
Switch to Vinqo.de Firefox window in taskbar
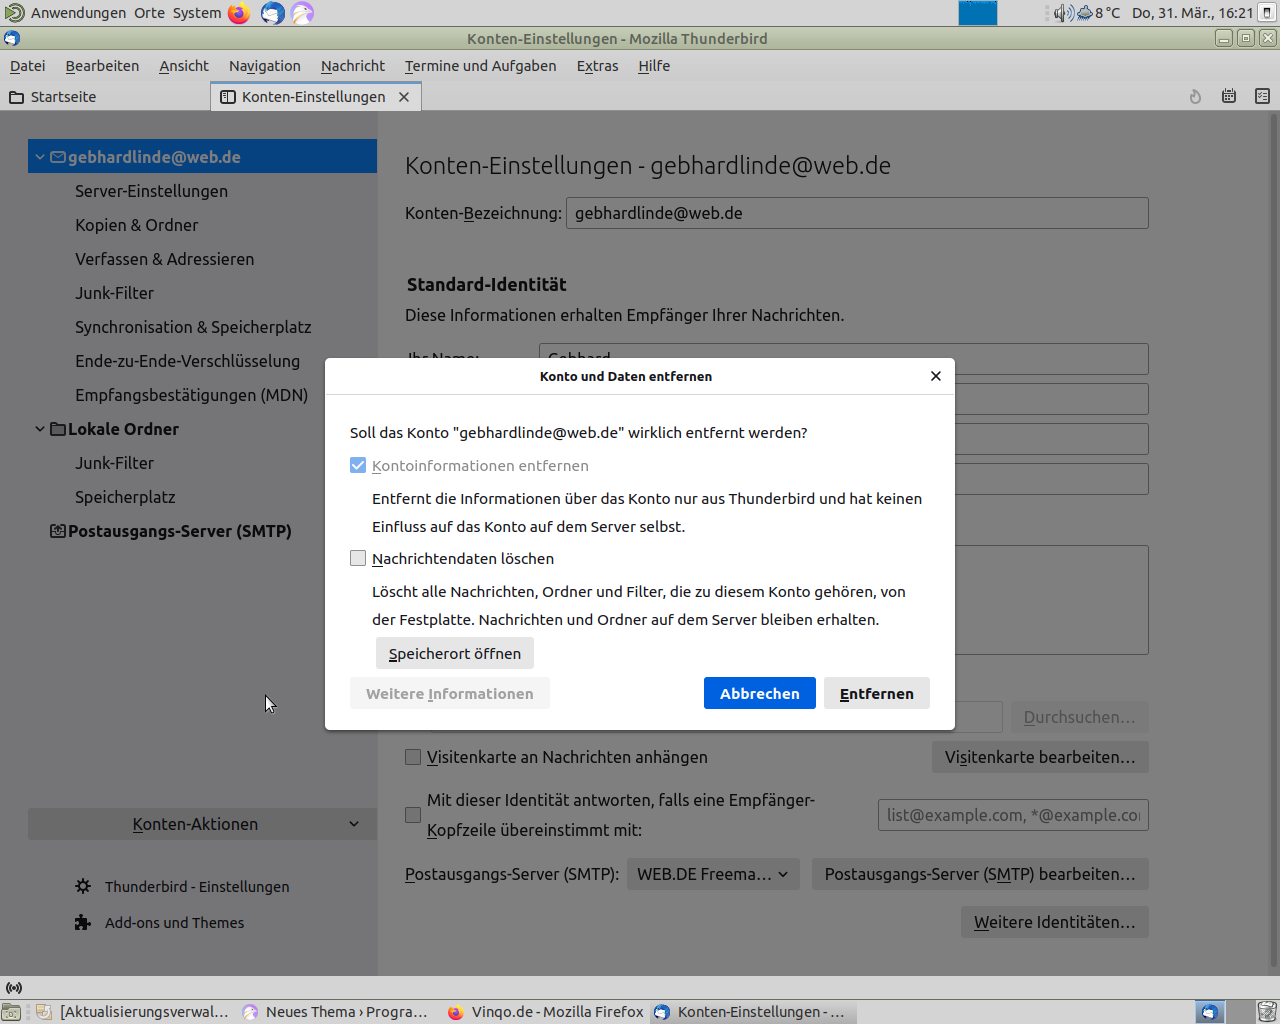pos(546,1012)
